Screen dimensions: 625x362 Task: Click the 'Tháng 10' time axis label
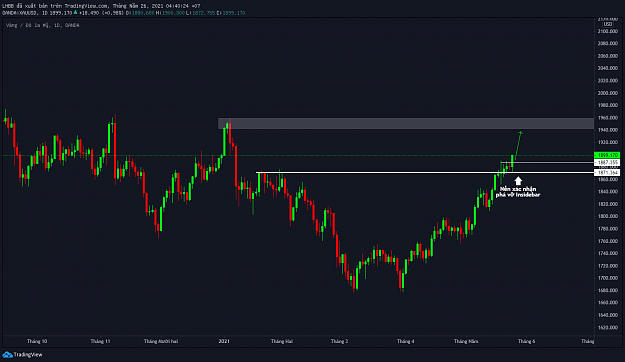[x=37, y=341]
